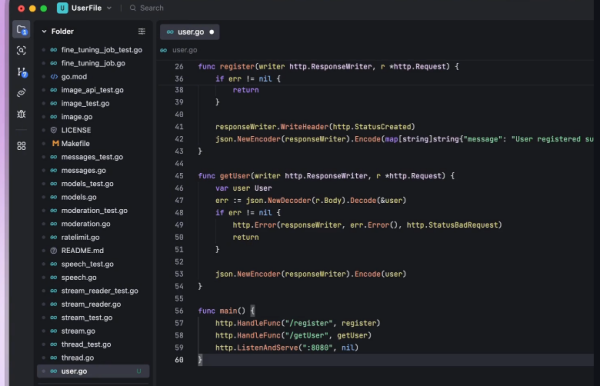Open speech_test.go file

pyautogui.click(x=87, y=264)
